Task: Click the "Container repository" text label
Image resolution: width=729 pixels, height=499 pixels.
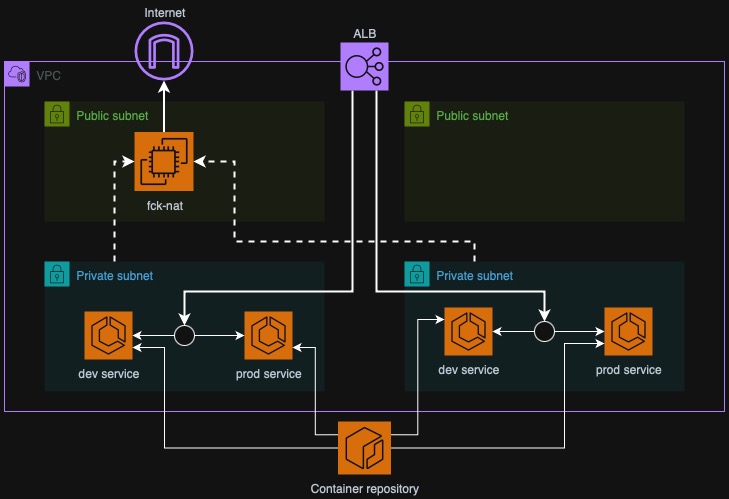Action: (364, 489)
